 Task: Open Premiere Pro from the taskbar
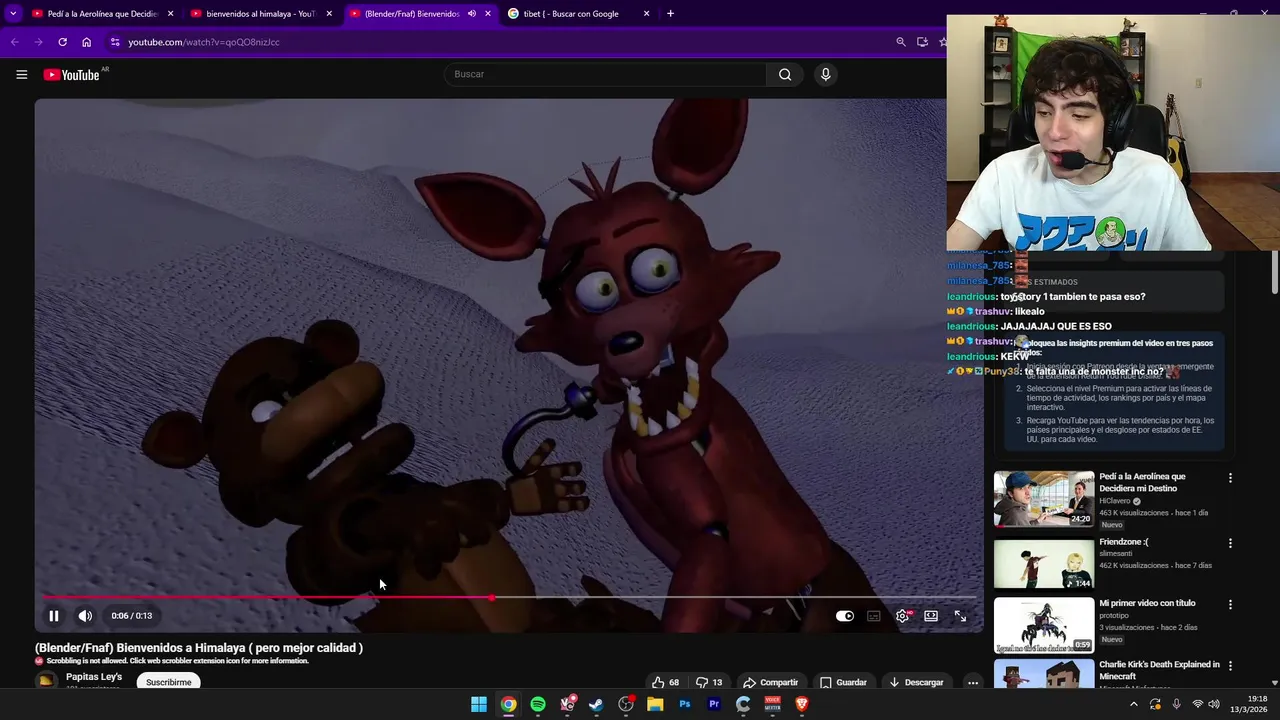pyautogui.click(x=714, y=704)
